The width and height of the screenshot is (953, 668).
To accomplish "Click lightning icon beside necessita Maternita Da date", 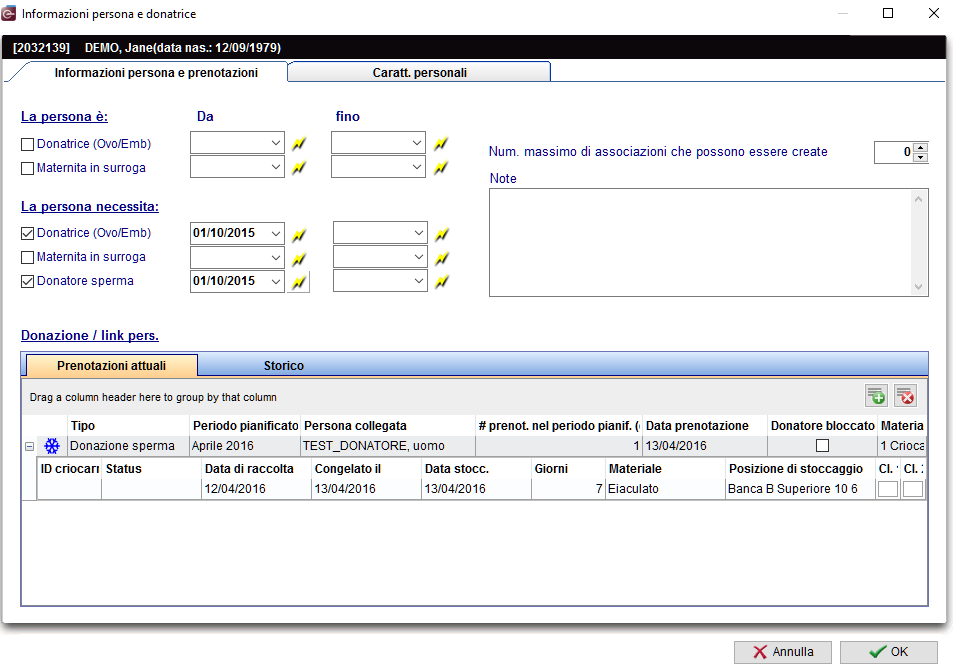I will [298, 258].
